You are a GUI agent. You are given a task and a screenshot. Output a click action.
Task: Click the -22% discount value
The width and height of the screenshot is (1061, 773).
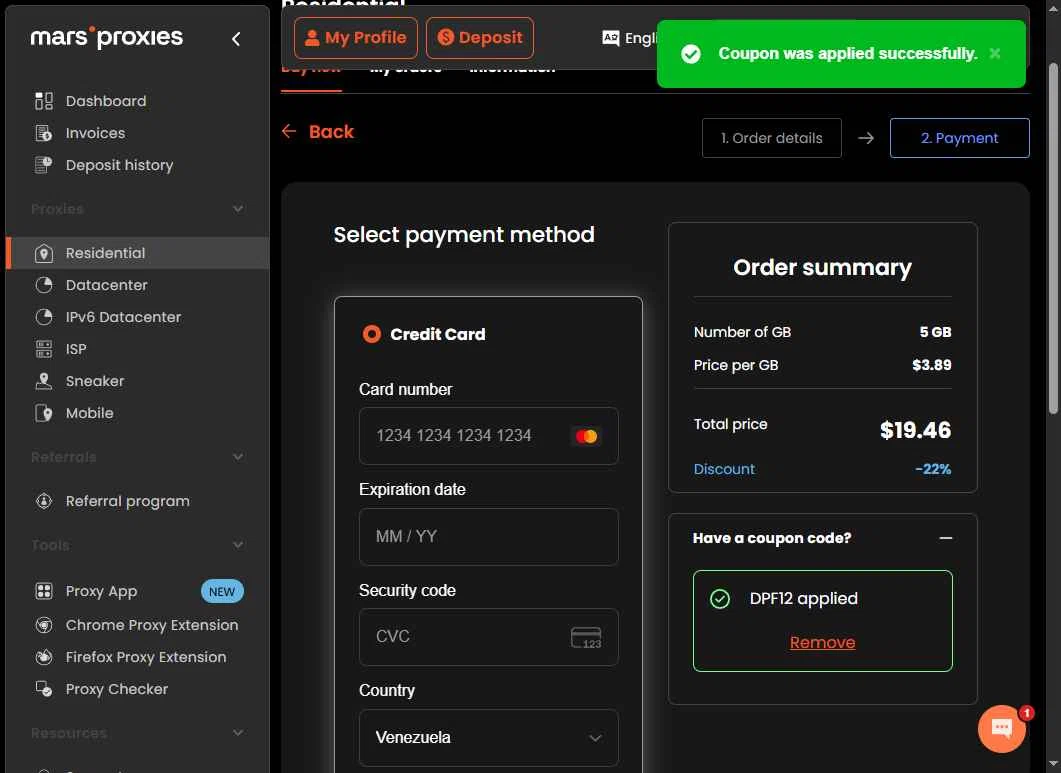click(x=933, y=469)
